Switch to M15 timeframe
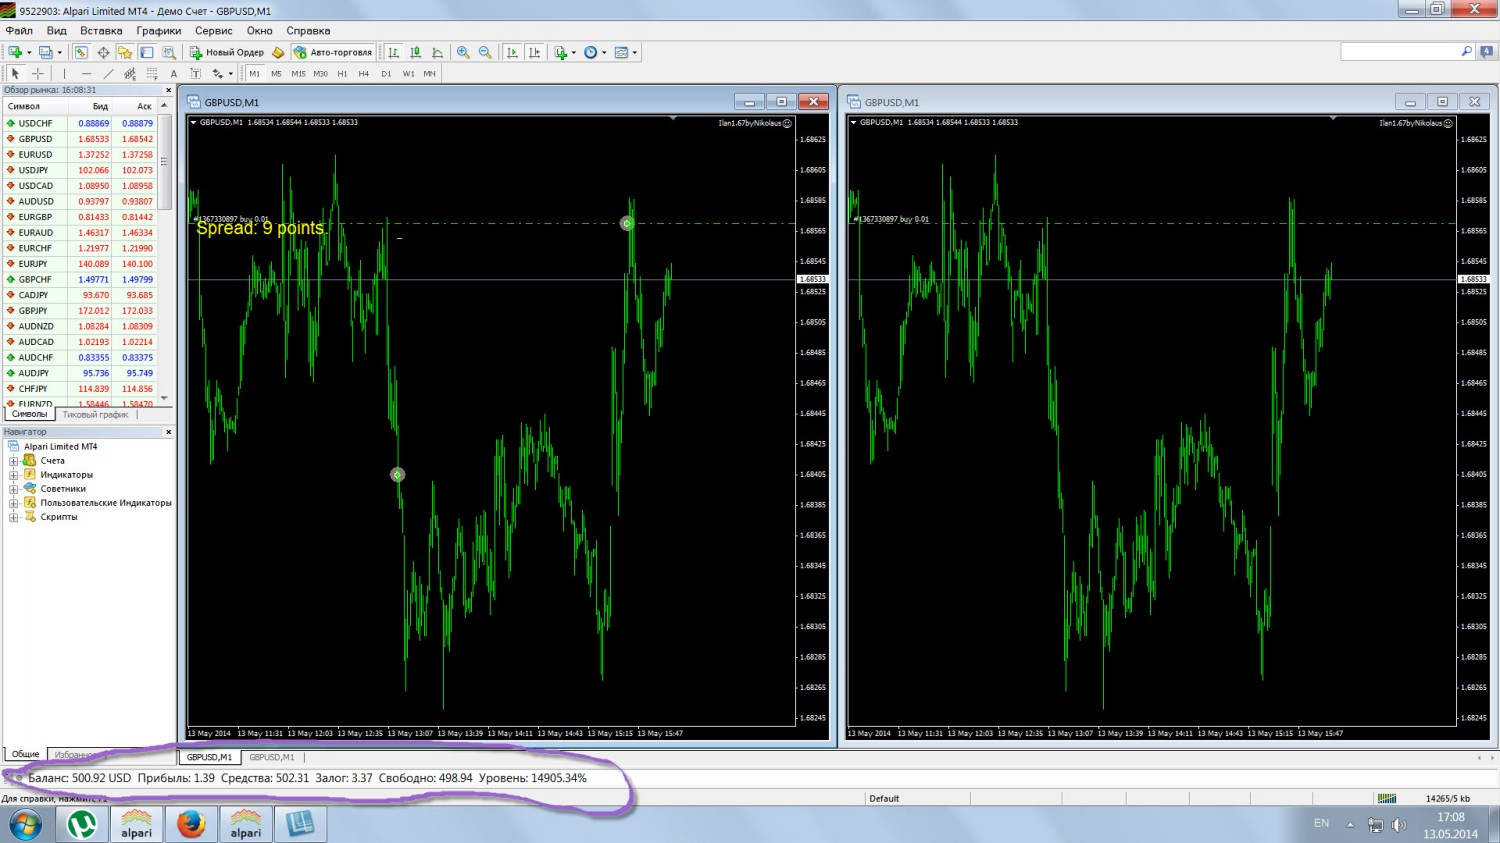Screen dimensions: 1500x843 click(x=298, y=73)
